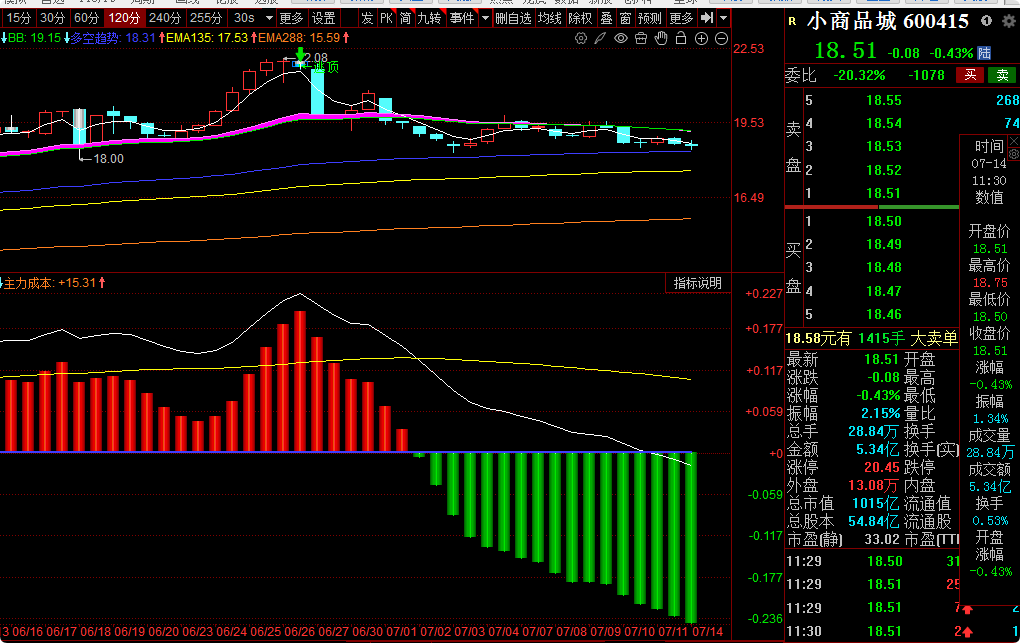
Task: Click the circled 1 info icon near stock name
Action: pos(986,21)
